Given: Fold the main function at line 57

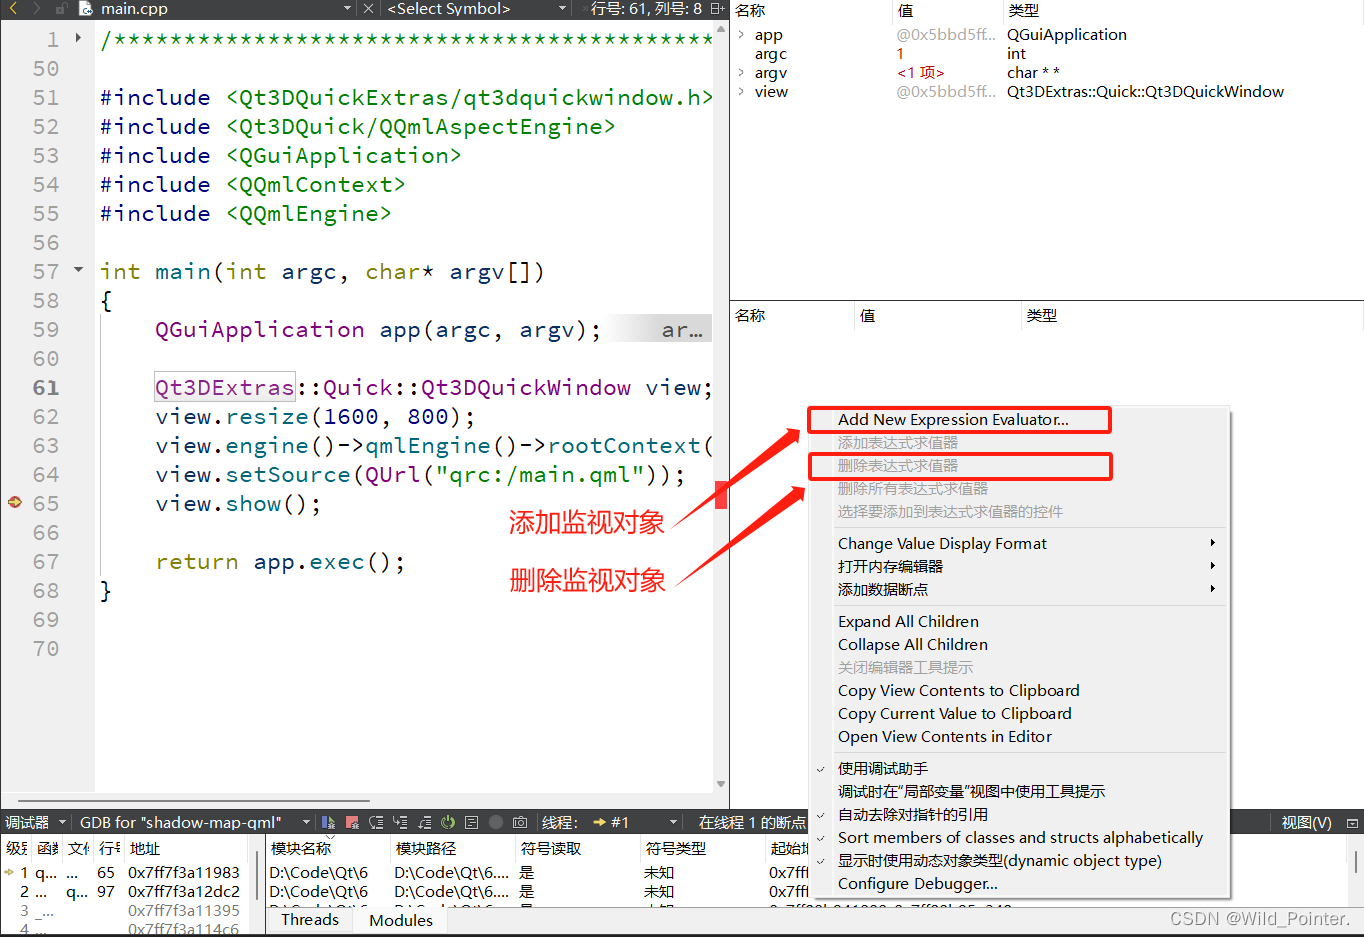Looking at the screenshot, I should [78, 270].
